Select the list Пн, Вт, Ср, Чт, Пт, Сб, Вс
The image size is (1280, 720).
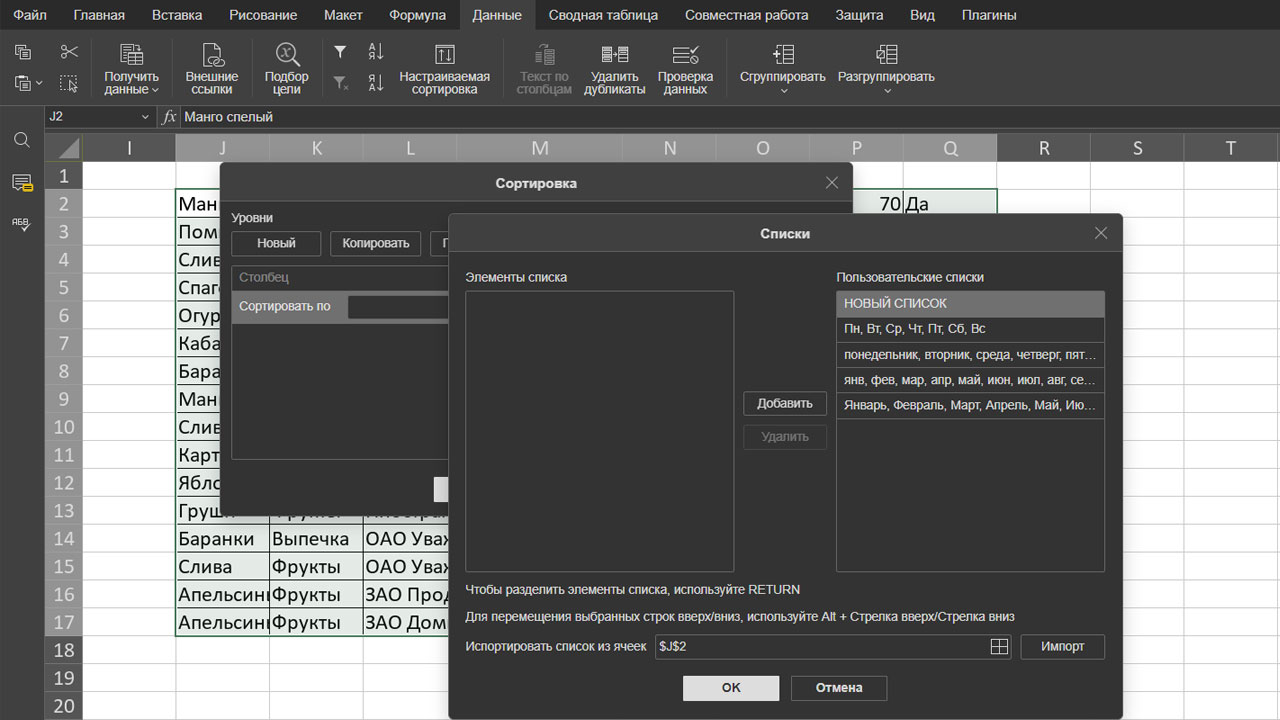[x=970, y=329]
